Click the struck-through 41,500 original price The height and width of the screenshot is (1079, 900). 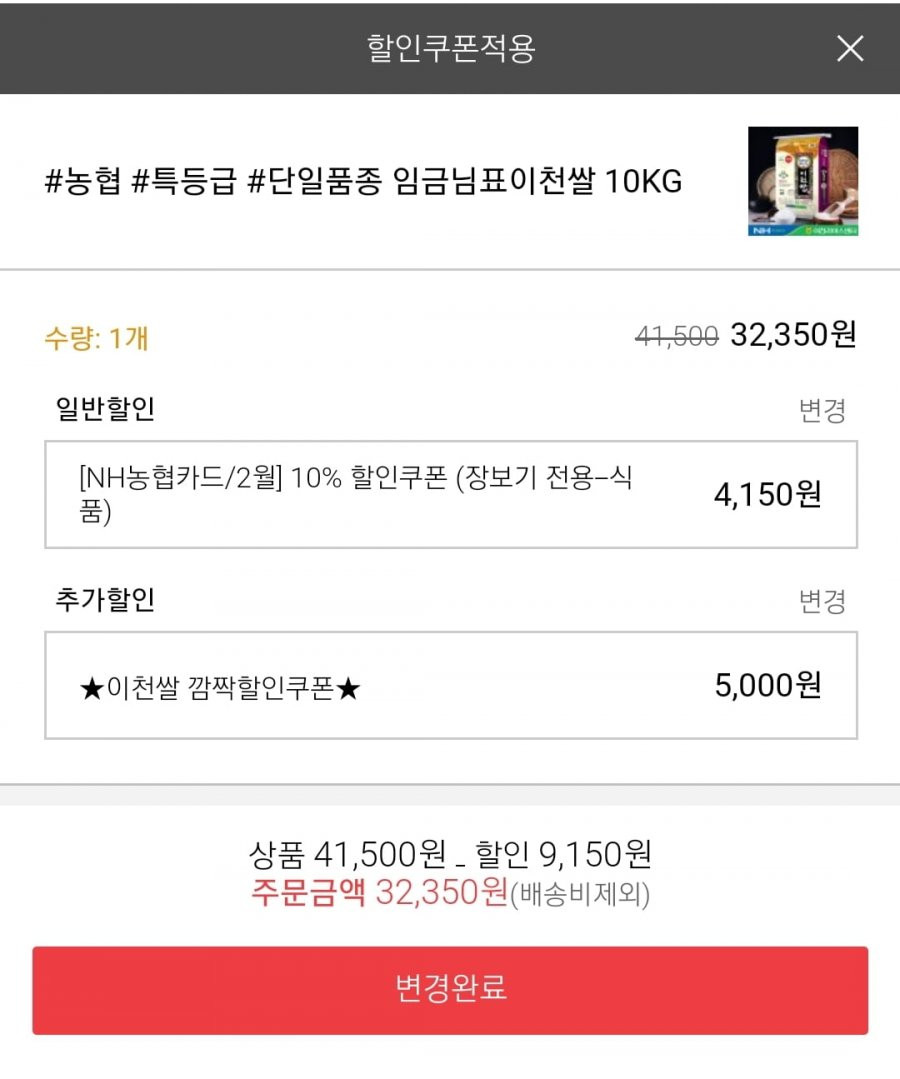coord(677,336)
